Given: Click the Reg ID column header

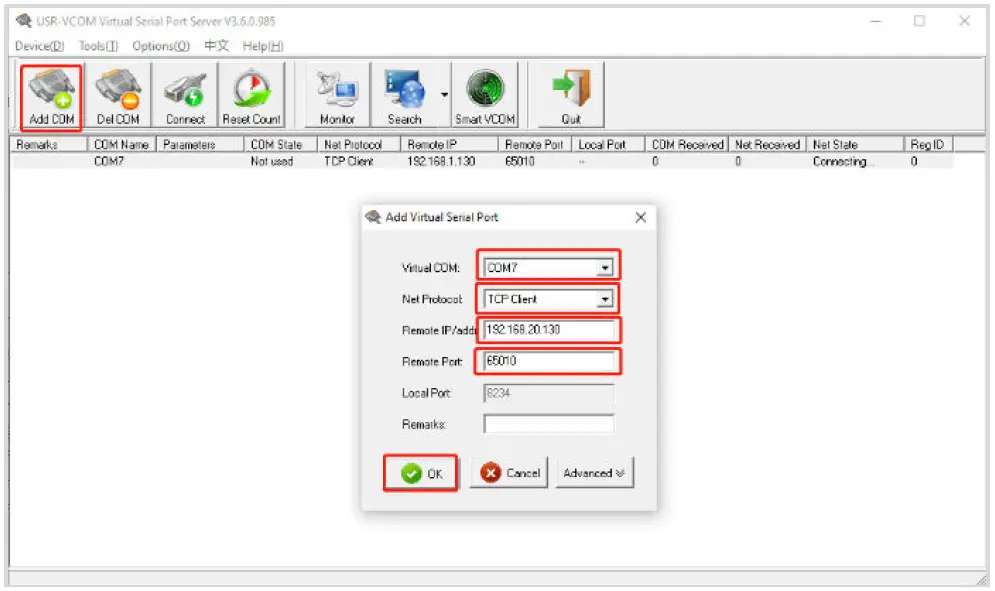Looking at the screenshot, I should [x=928, y=145].
